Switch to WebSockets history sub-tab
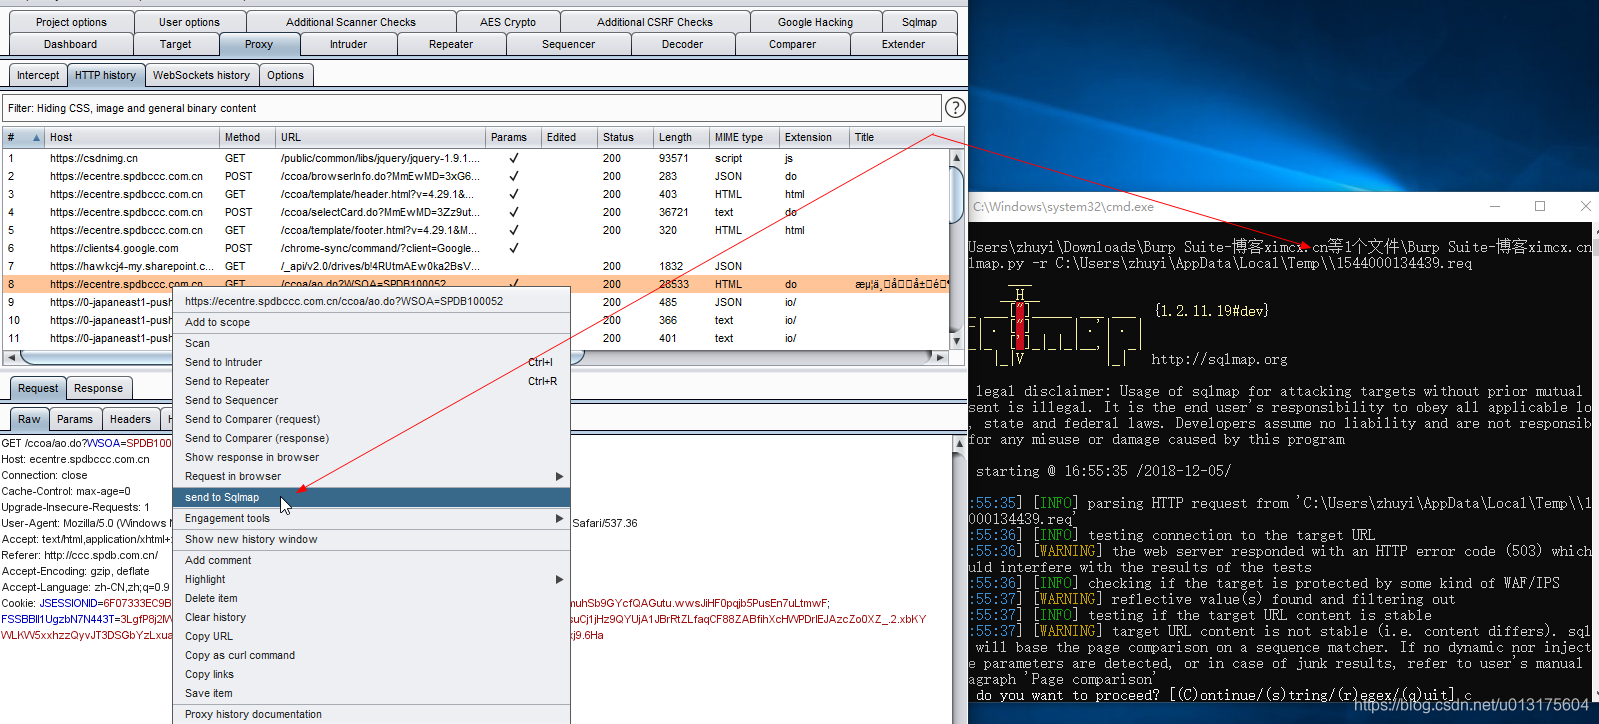 201,75
